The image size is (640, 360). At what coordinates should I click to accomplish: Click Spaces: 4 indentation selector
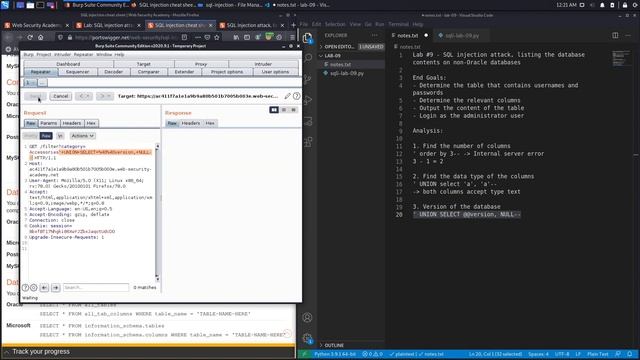click(538, 354)
